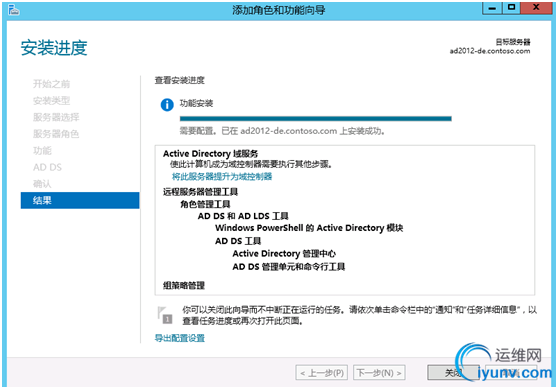558x389 pixels.
Task: Click the blue info icon beside 功能安装
Action: 167,105
